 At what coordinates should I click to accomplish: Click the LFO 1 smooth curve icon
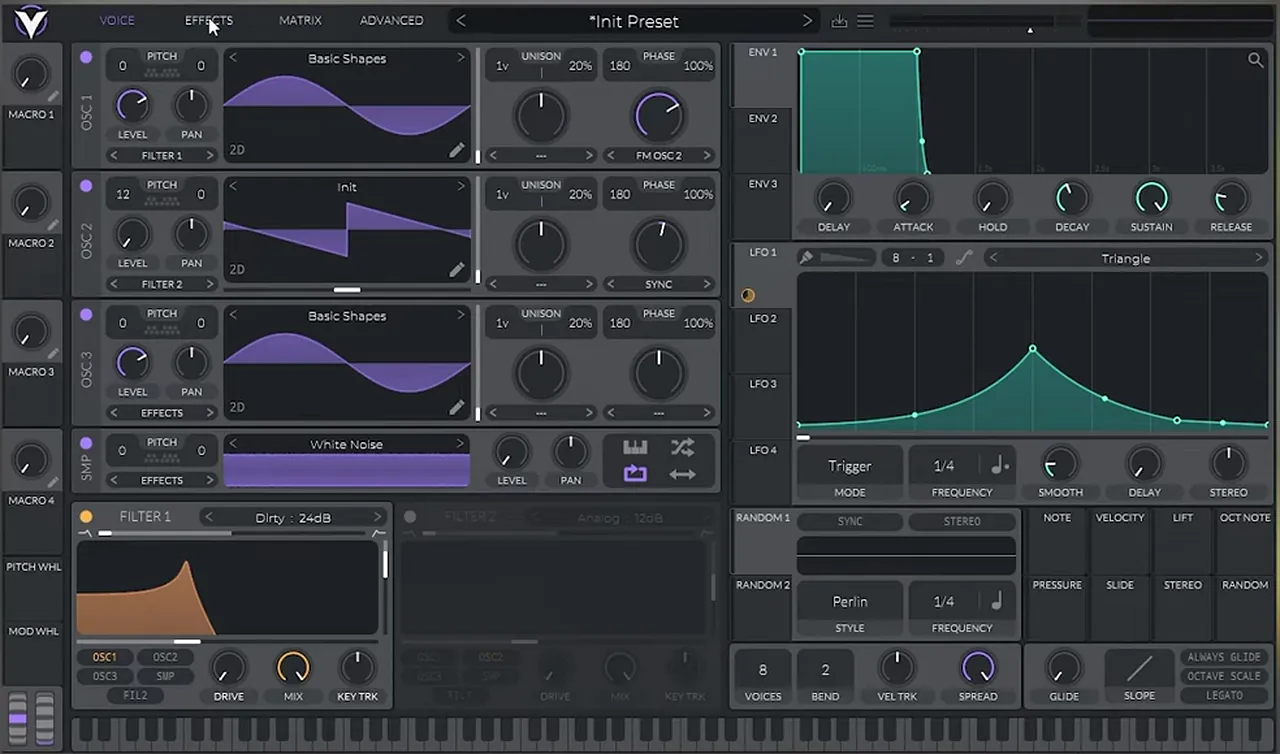(963, 258)
